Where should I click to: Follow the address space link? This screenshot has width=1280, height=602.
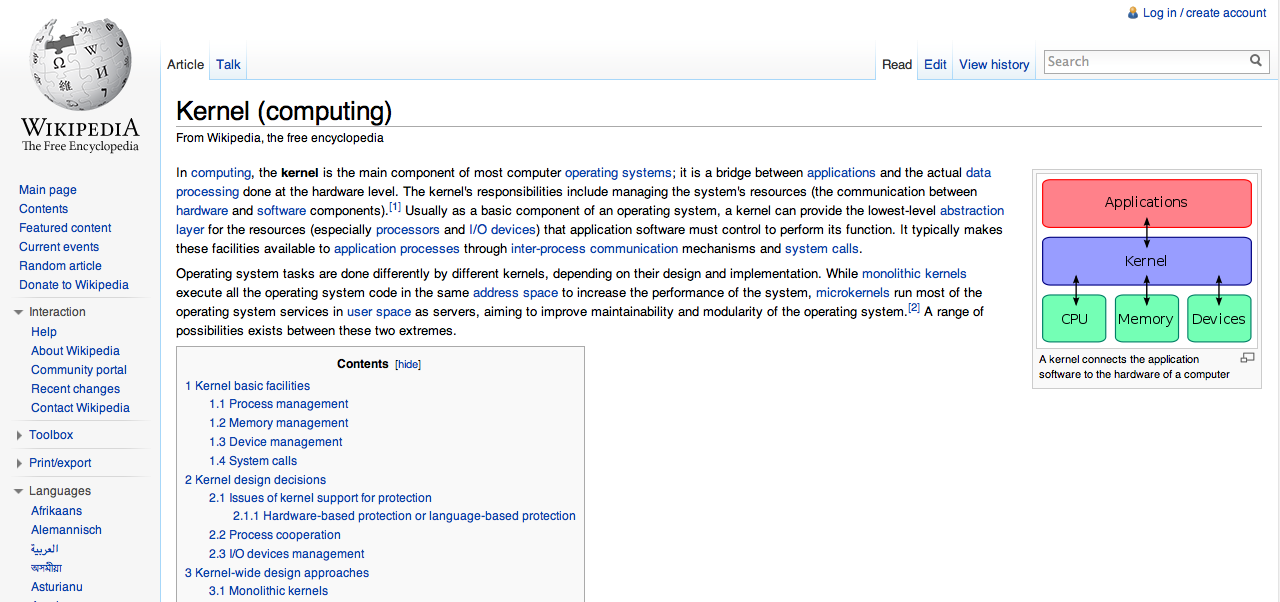point(515,293)
